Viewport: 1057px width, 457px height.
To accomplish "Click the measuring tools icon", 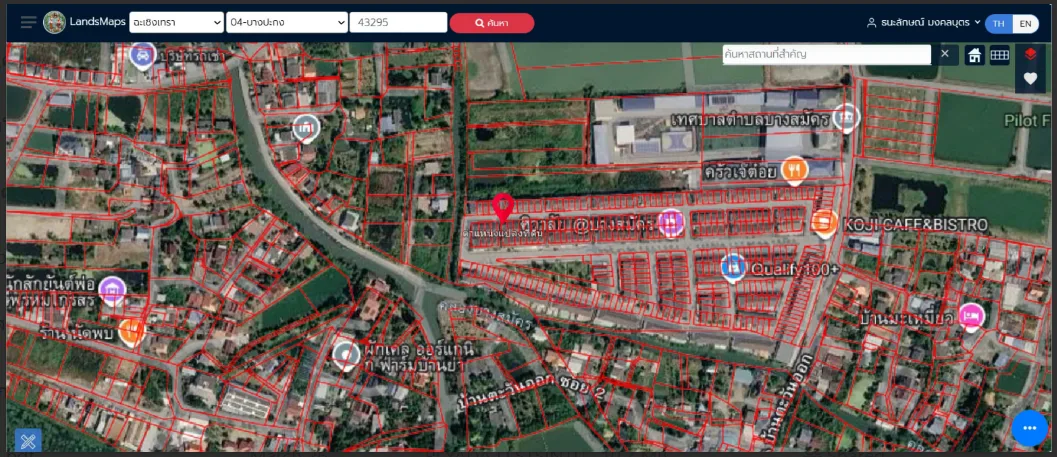I will click(28, 441).
